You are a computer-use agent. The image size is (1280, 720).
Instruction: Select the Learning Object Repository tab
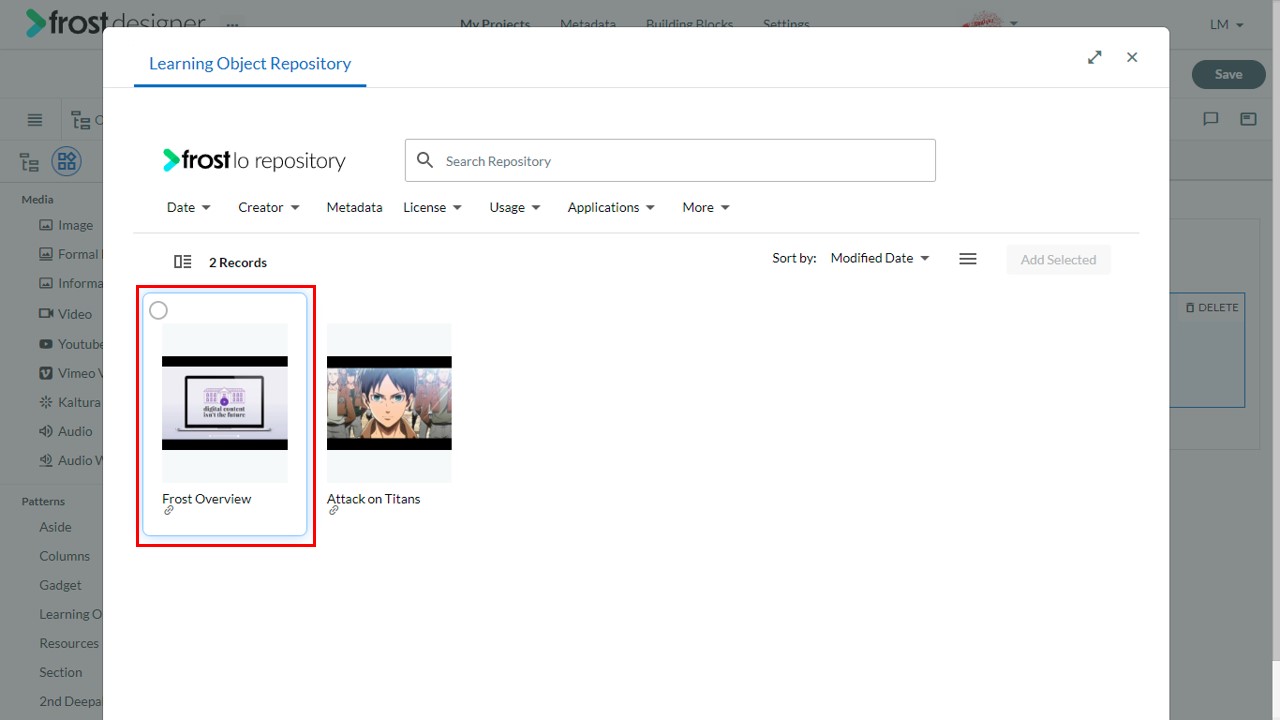coord(250,63)
